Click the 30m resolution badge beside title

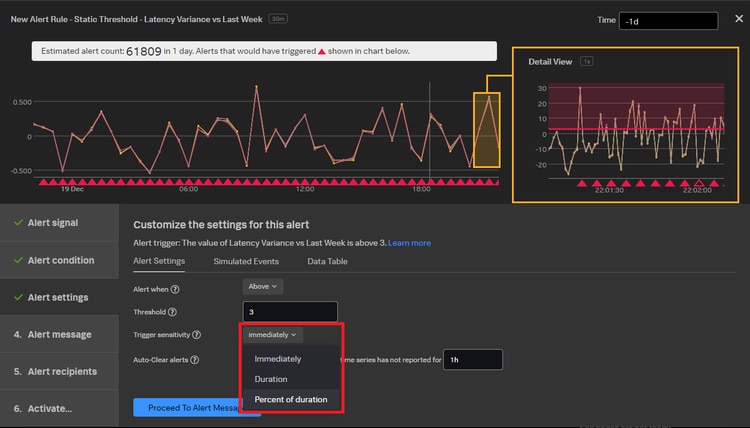click(x=279, y=19)
